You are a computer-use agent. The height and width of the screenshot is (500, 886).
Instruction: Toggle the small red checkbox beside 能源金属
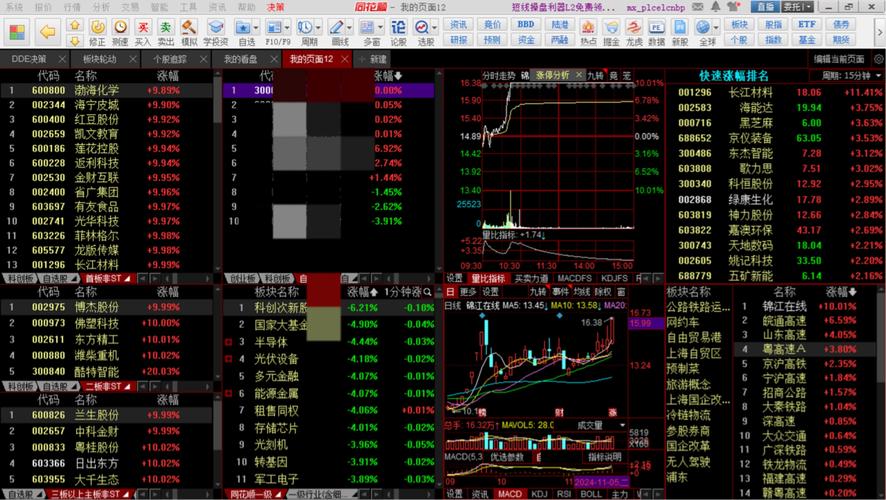click(x=228, y=393)
